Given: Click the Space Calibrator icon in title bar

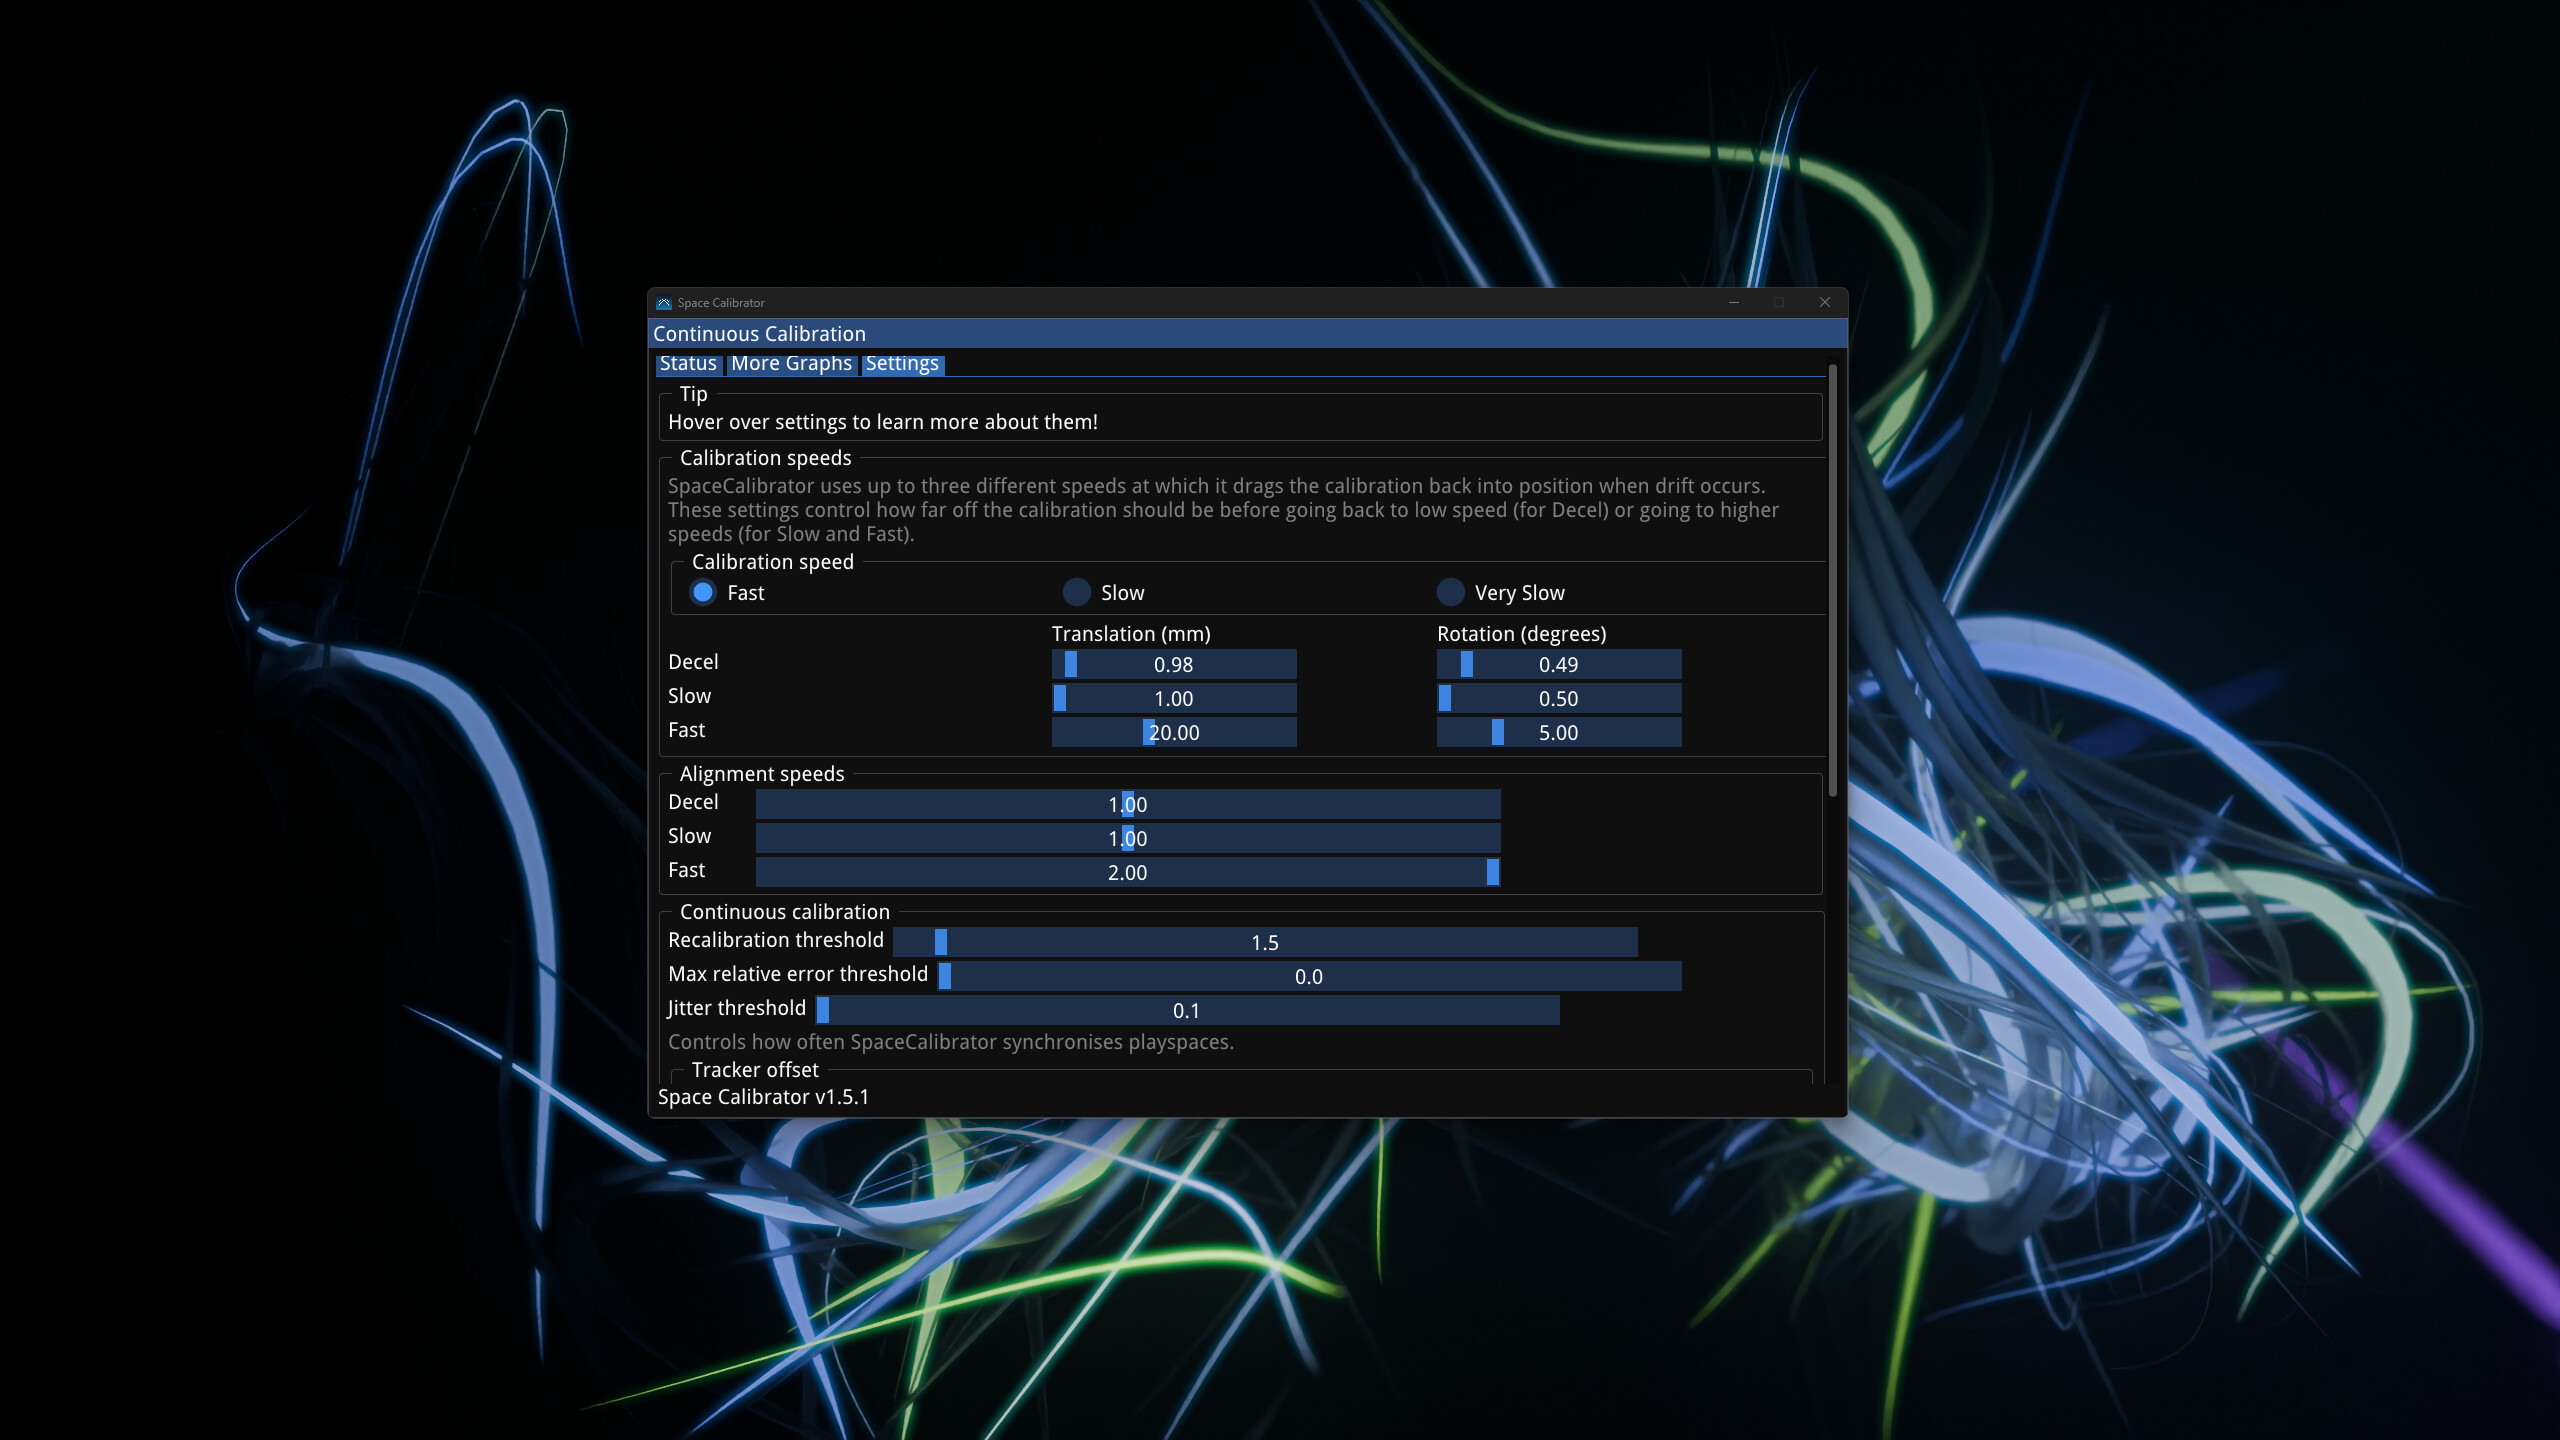Looking at the screenshot, I should coord(664,302).
